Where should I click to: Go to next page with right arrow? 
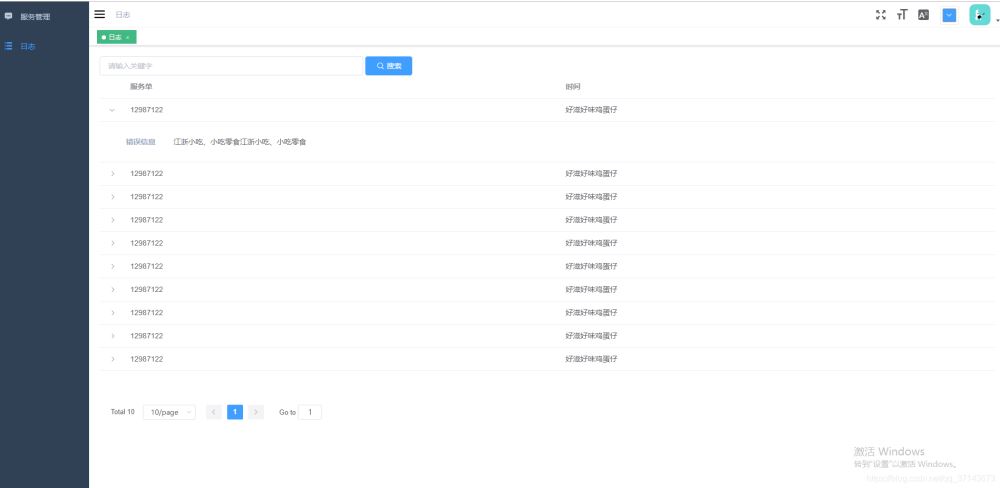point(256,412)
